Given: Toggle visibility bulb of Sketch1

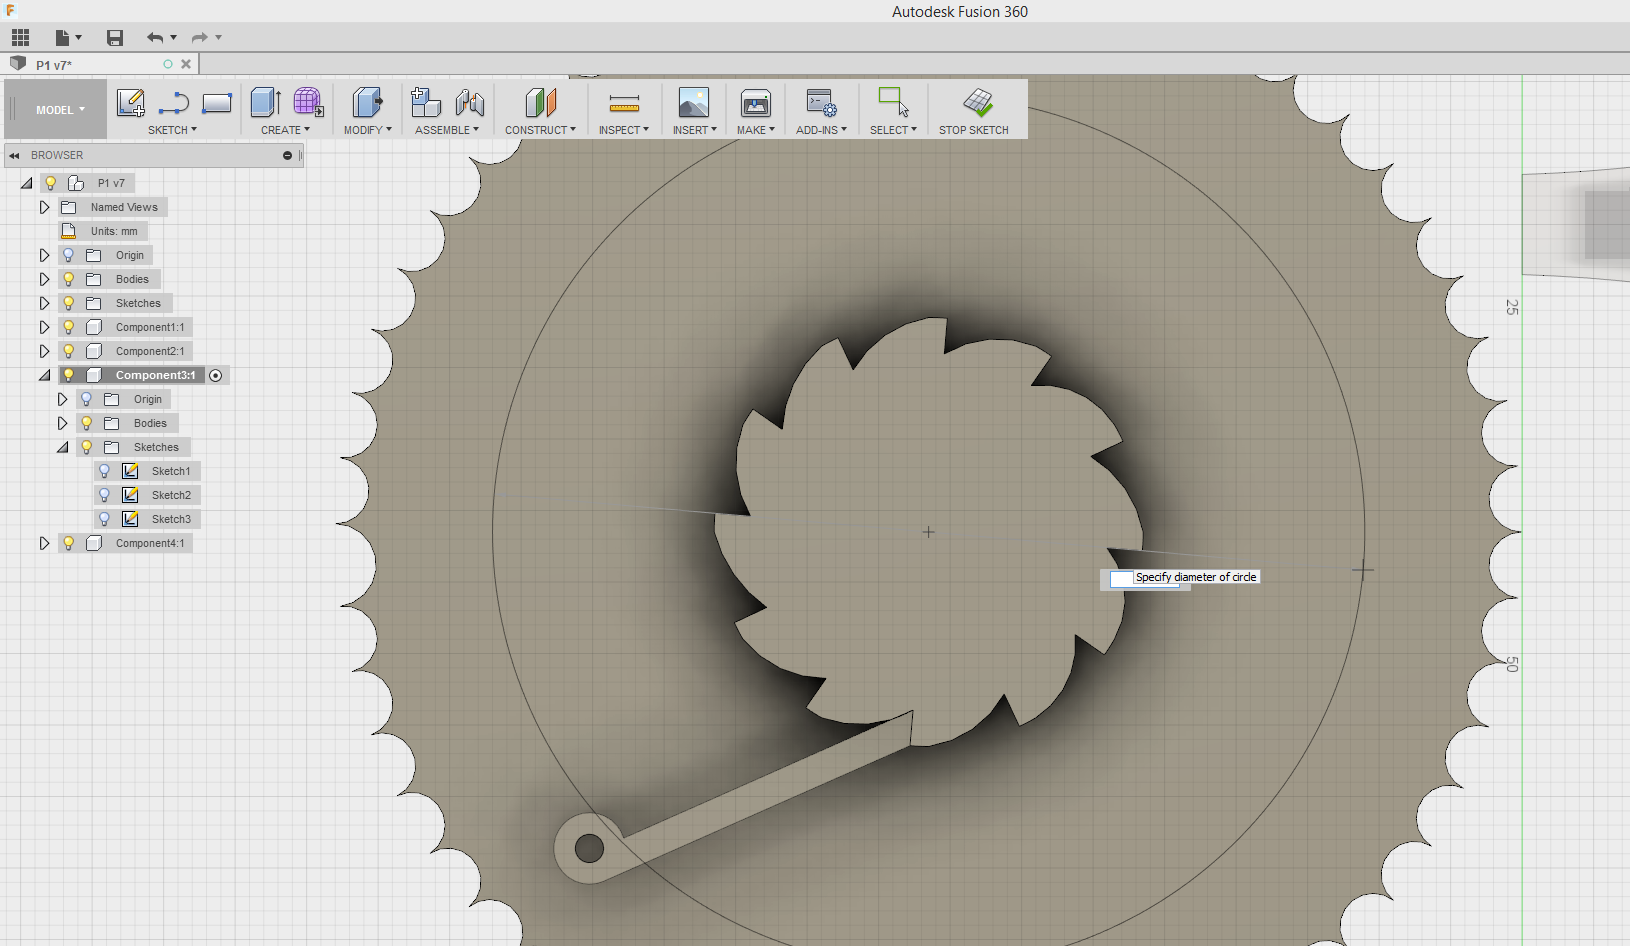Looking at the screenshot, I should (104, 471).
